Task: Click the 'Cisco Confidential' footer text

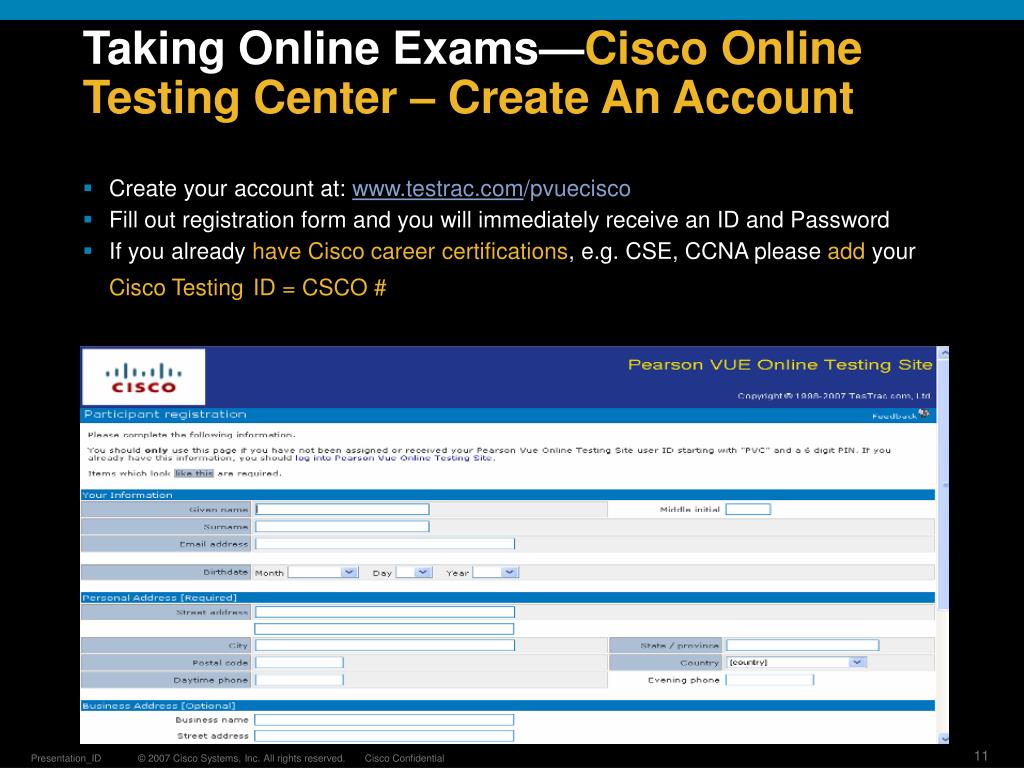Action: 404,758
